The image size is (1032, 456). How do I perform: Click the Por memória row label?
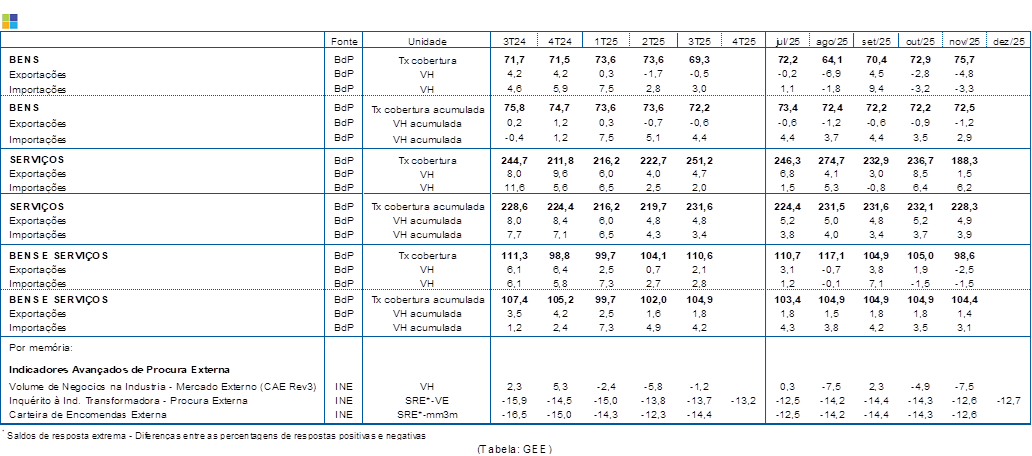40,348
